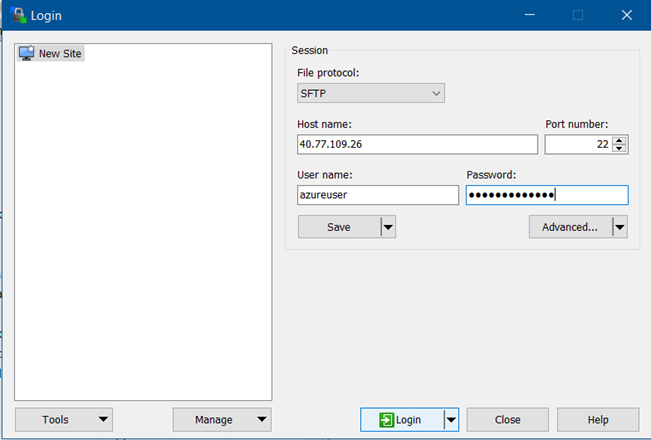Open the Tools menu button
The width and height of the screenshot is (651, 440).
point(64,419)
